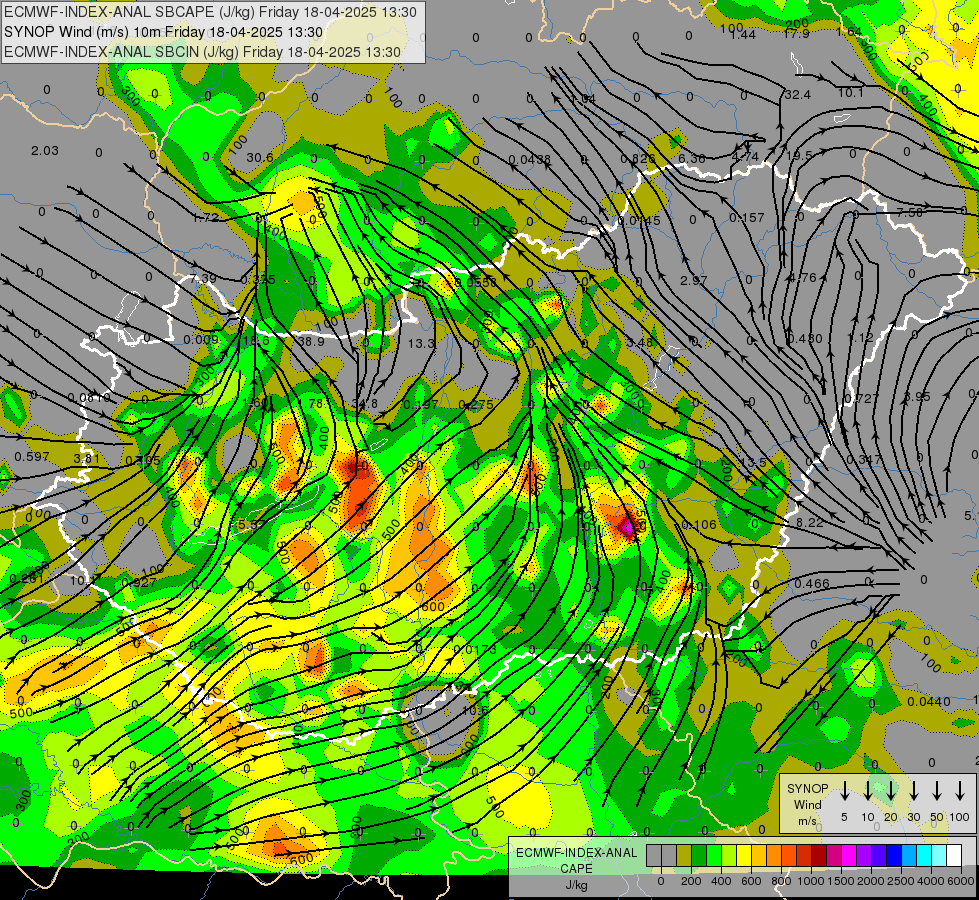
Task: Select the pure yellow CAPE scale swatch
Action: pyautogui.click(x=744, y=855)
